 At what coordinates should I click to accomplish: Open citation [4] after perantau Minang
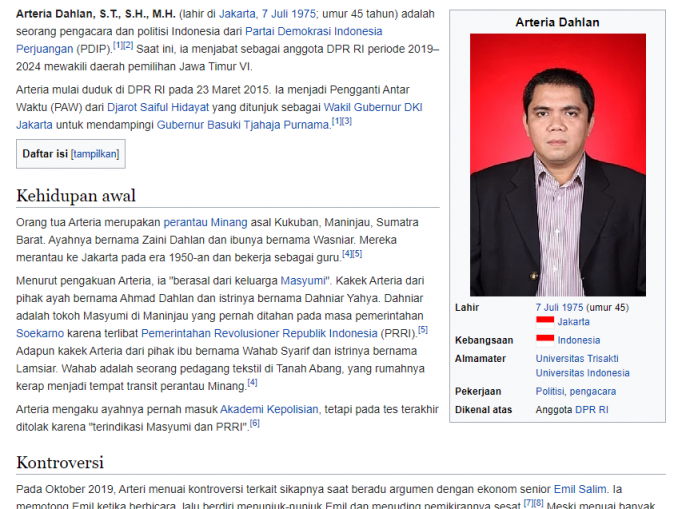pos(253,383)
